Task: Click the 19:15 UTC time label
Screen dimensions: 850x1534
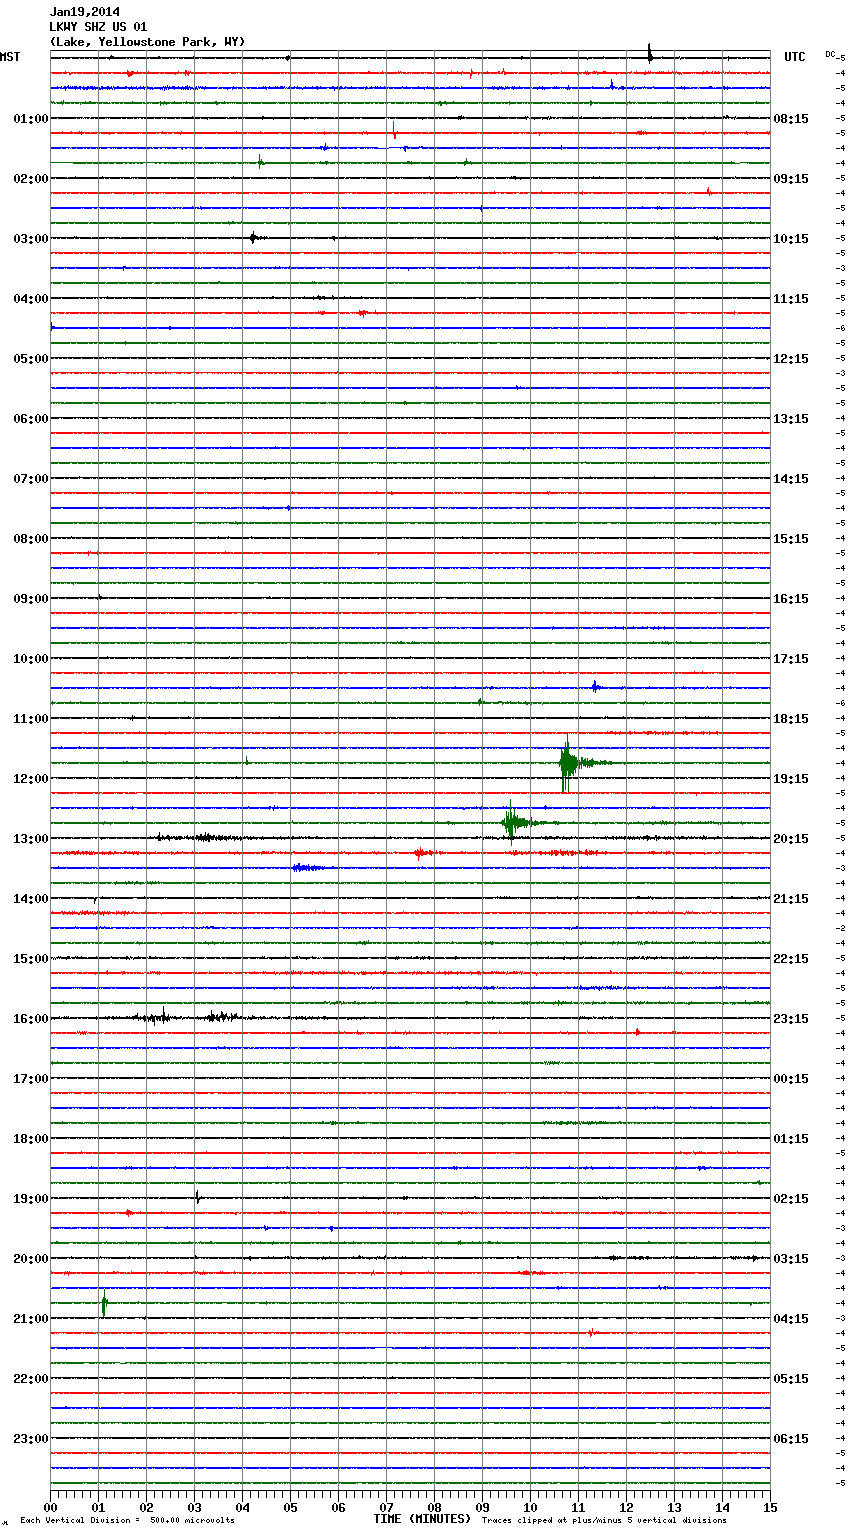Action: click(x=791, y=779)
